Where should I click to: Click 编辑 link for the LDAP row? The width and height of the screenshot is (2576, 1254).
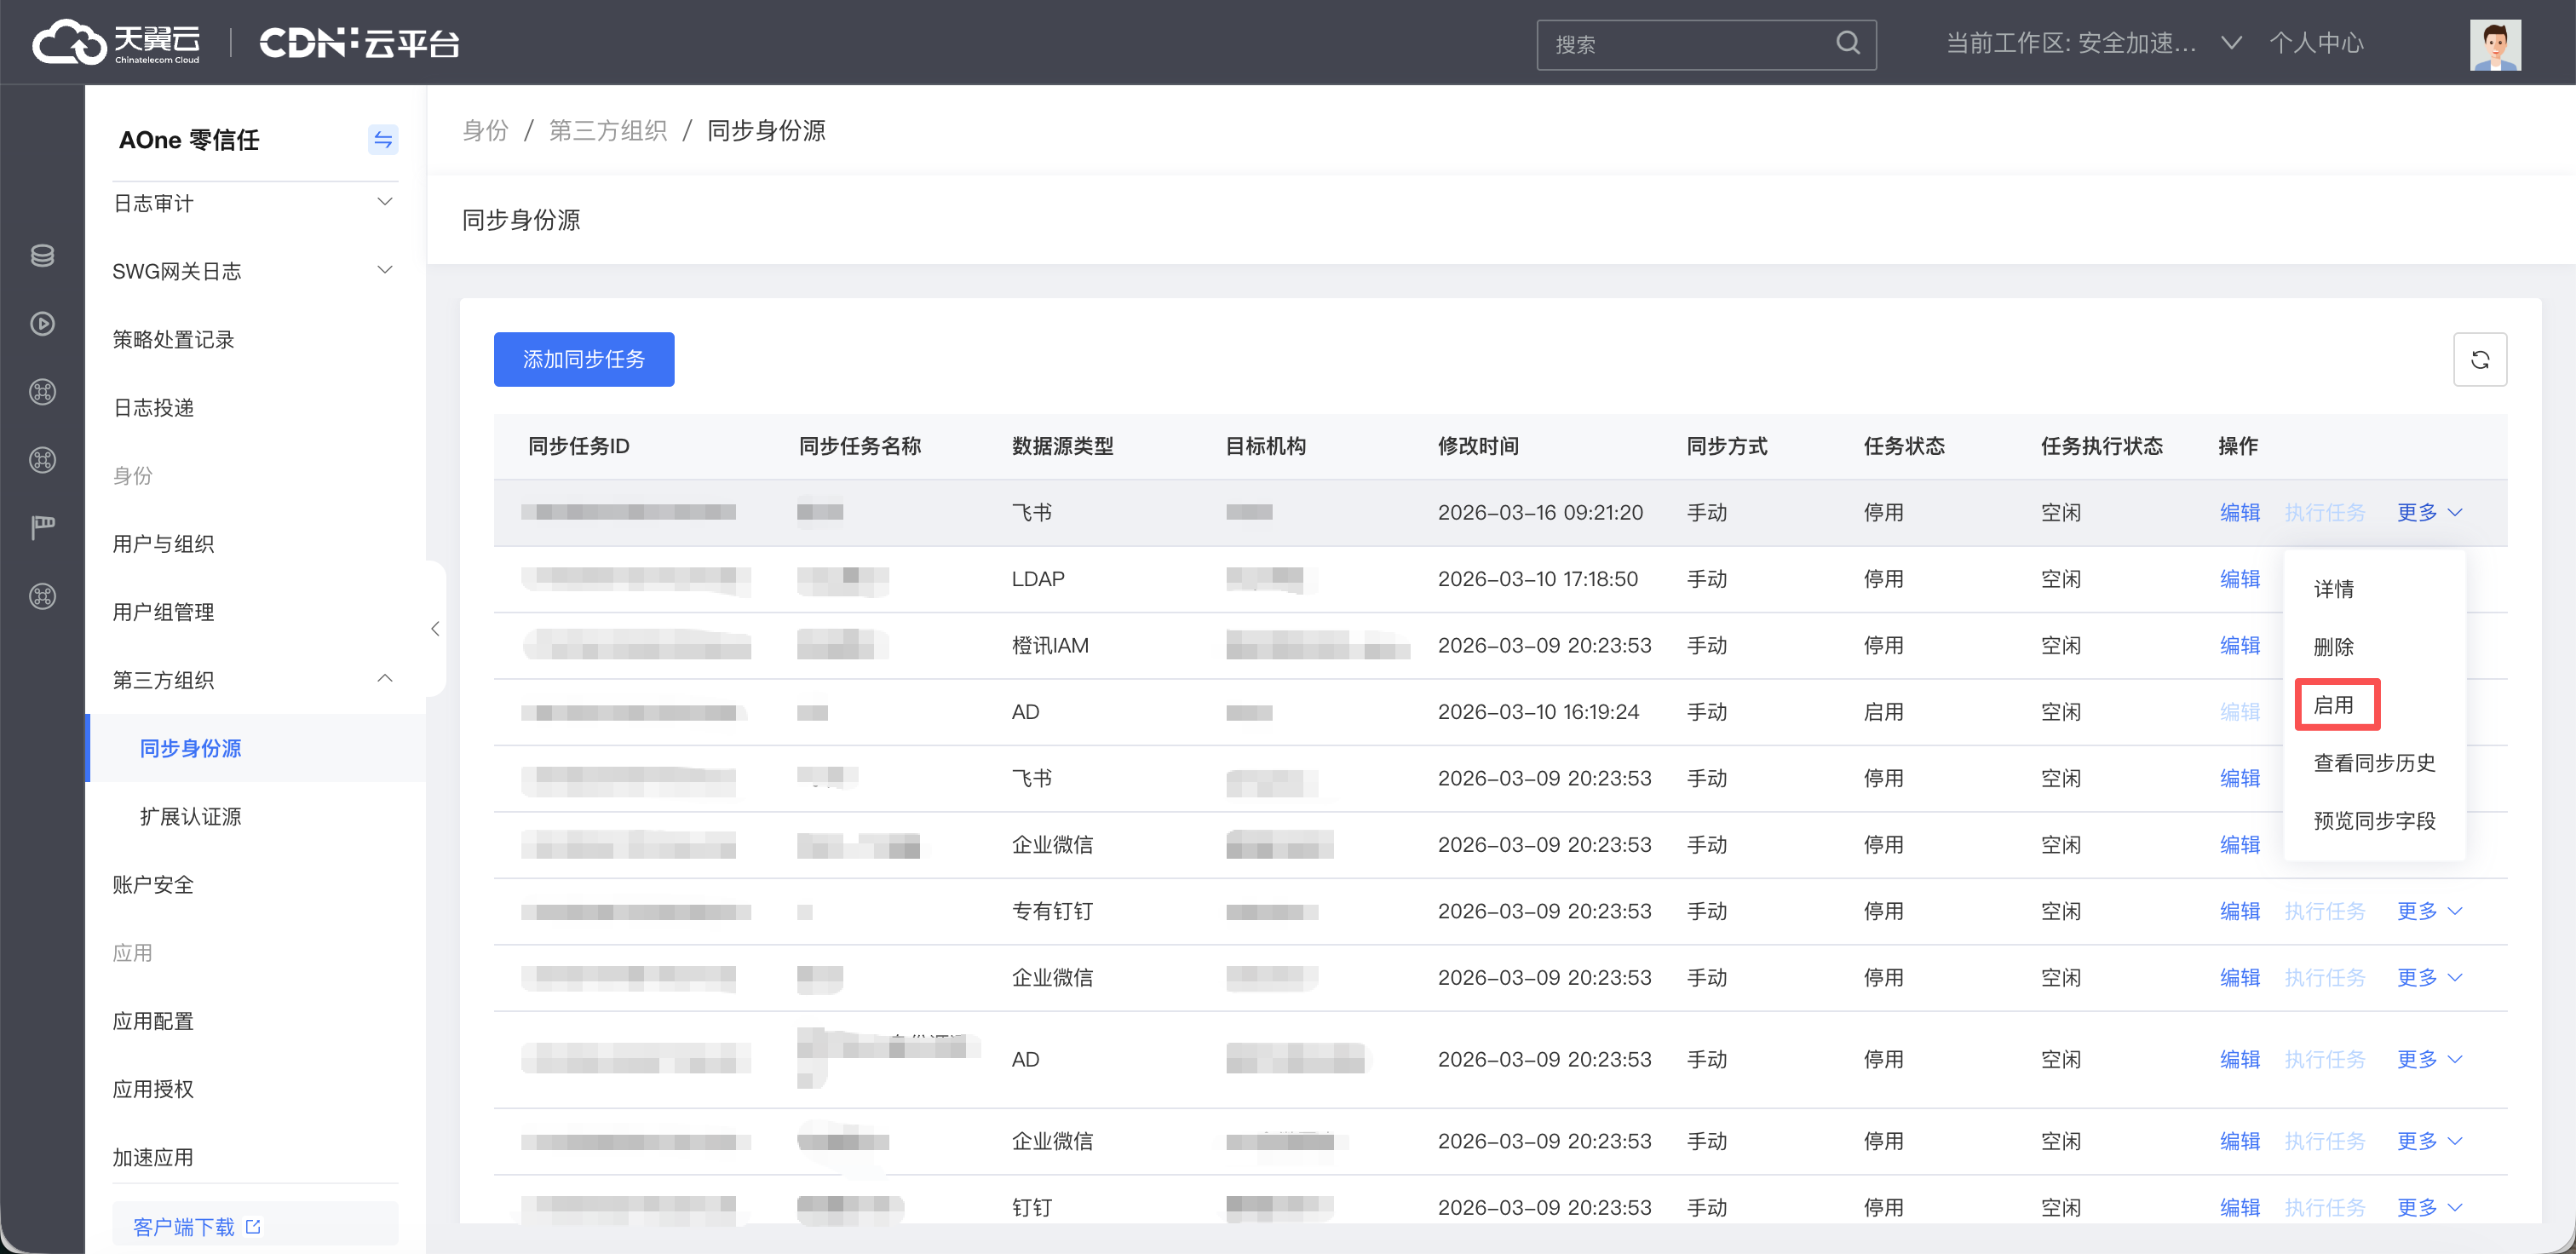coord(2239,579)
